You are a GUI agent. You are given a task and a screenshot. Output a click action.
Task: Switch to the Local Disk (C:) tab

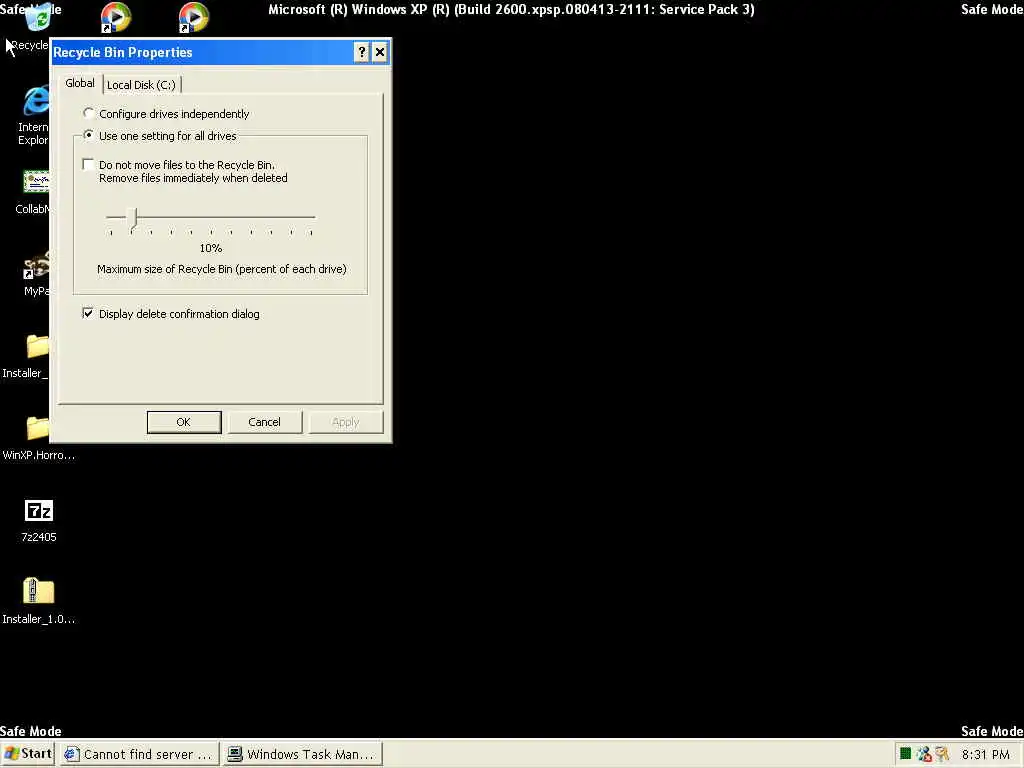point(141,85)
